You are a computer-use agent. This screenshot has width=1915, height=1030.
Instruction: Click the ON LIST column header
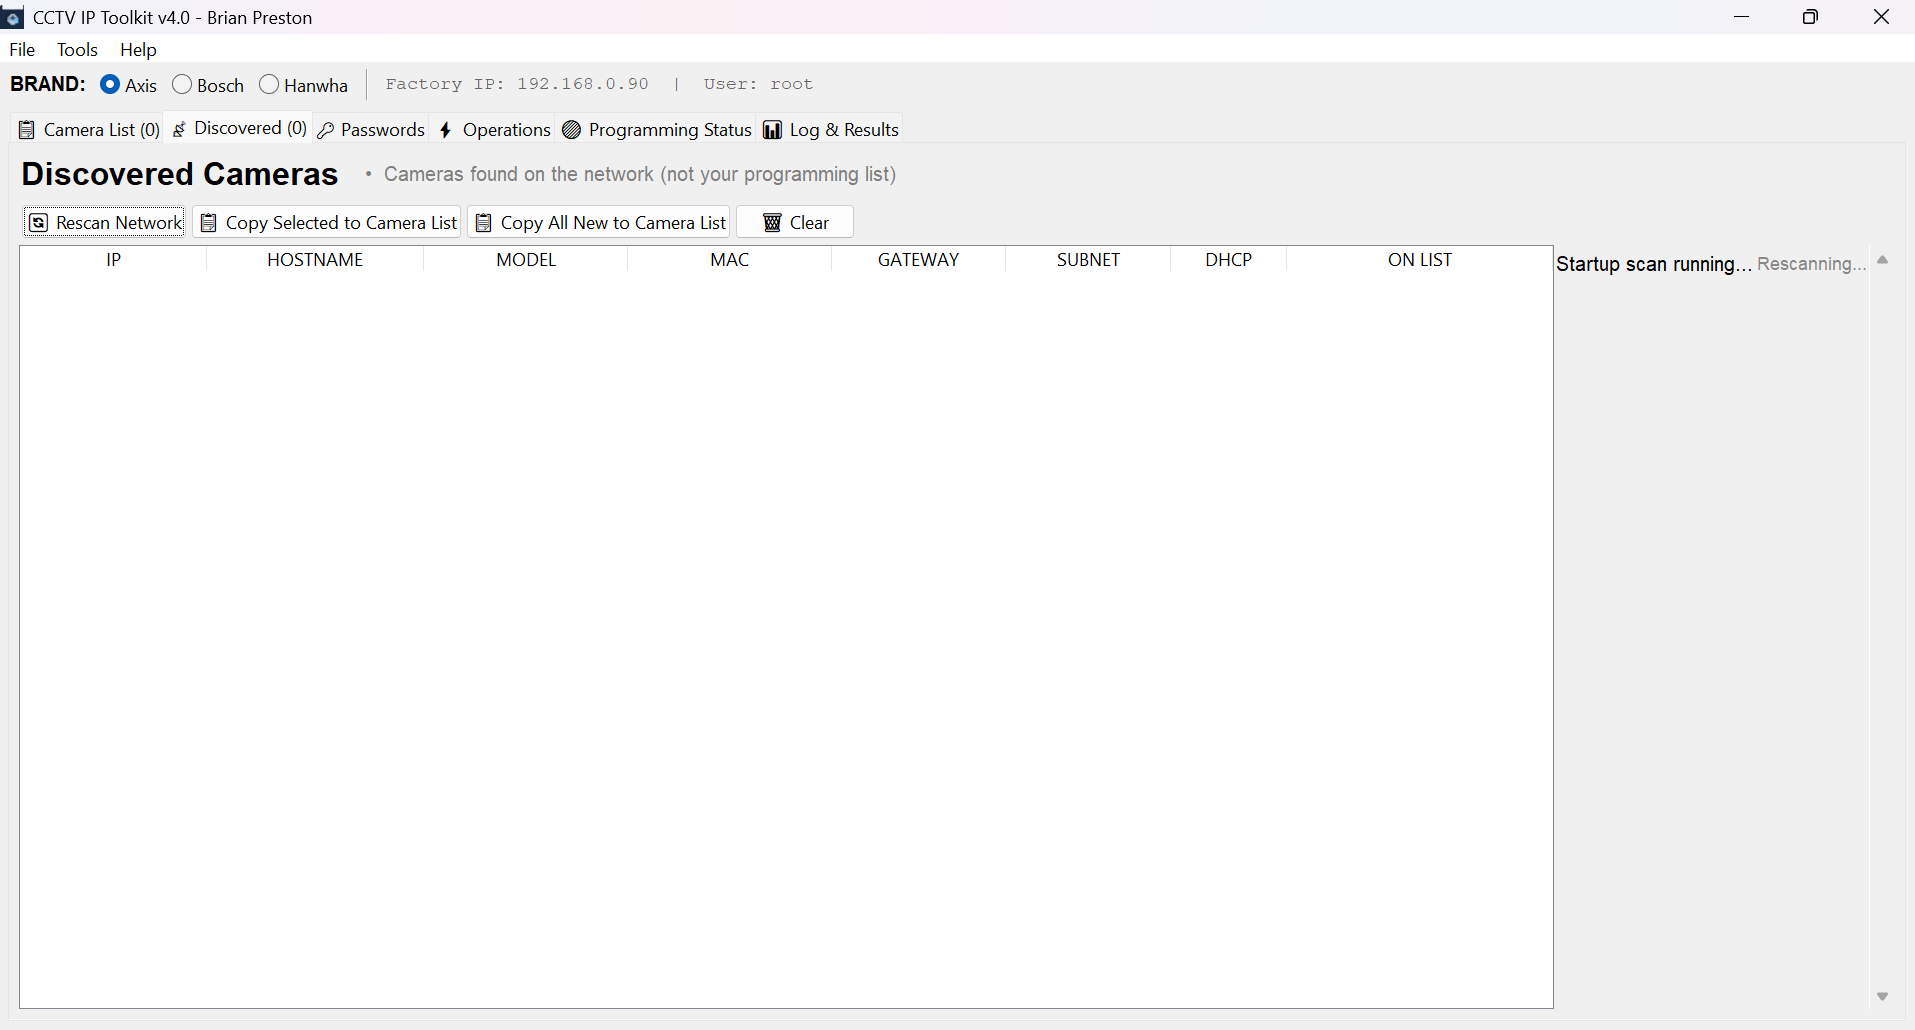1419,260
